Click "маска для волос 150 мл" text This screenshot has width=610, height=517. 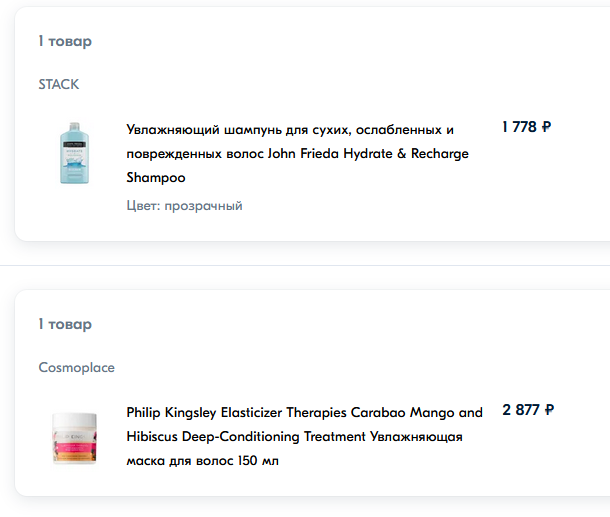(x=203, y=462)
